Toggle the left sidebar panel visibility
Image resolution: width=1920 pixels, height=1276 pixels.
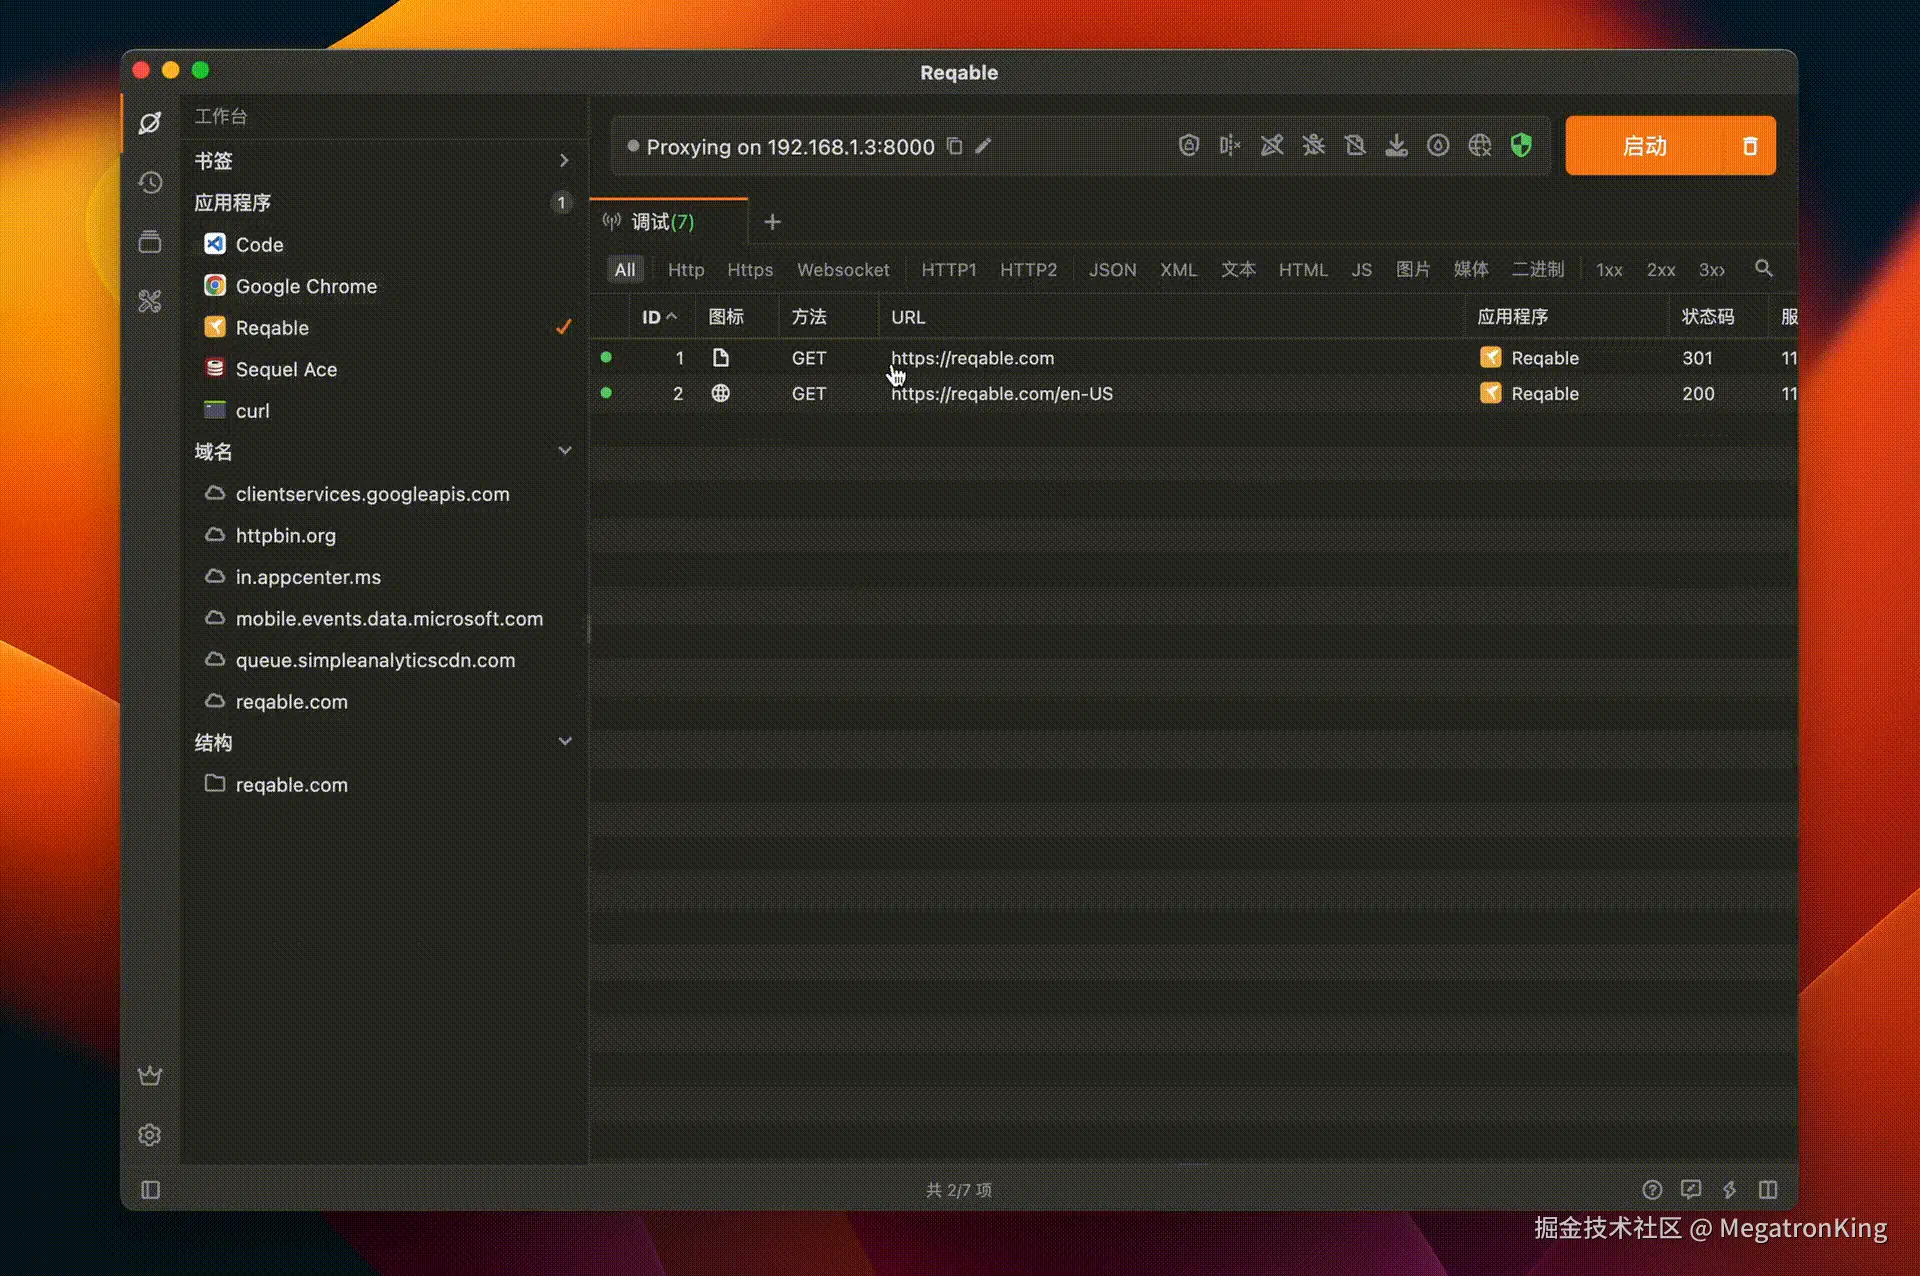pyautogui.click(x=150, y=1189)
